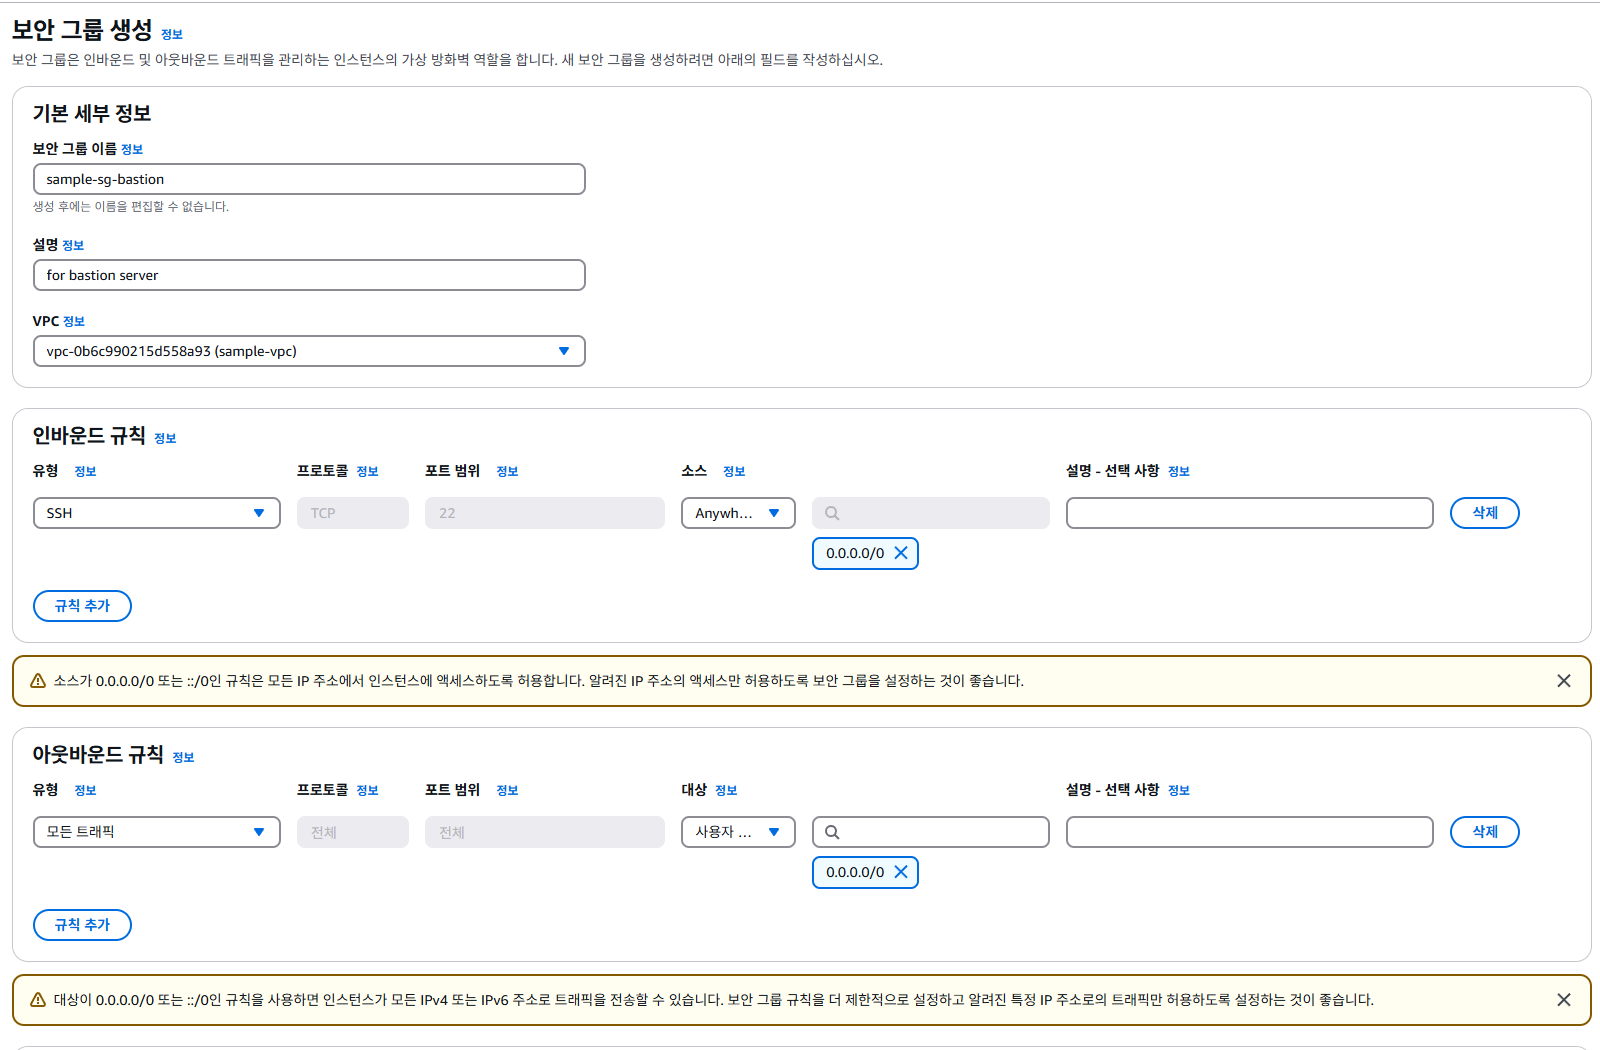
Task: Click search icon in outbound destination field
Action: (832, 832)
